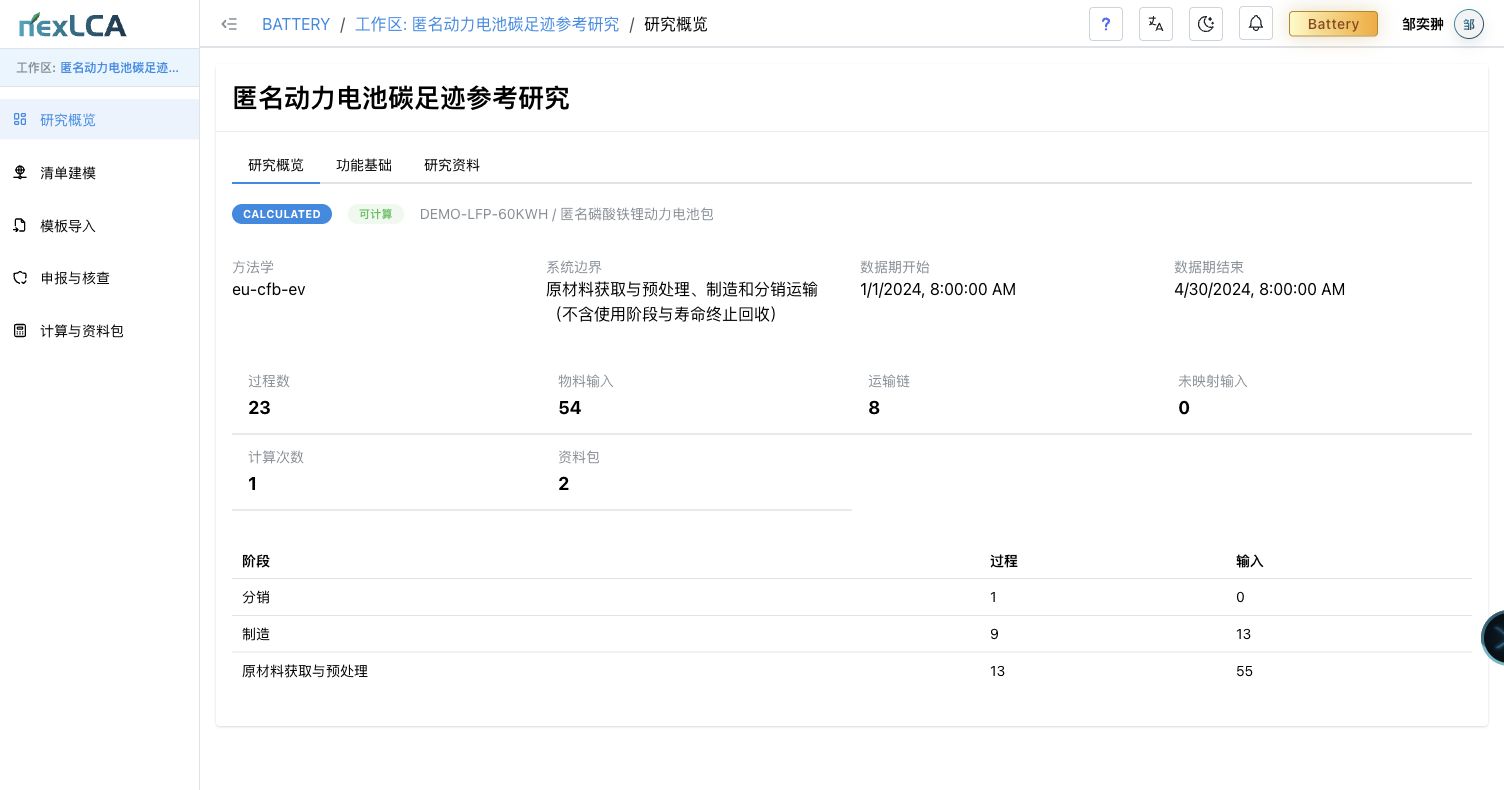Switch to the 研究资料 tab
This screenshot has height=790, width=1504.
pos(452,165)
